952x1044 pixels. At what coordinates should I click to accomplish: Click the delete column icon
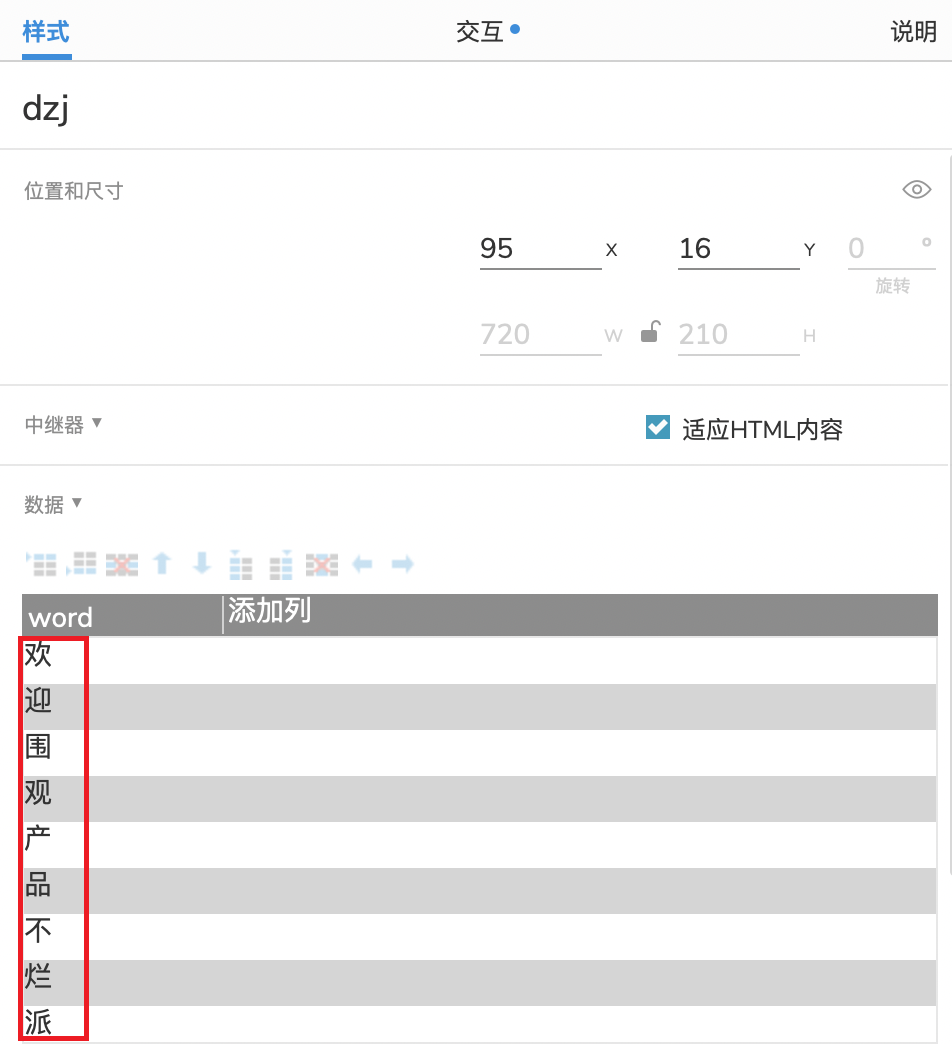click(x=322, y=565)
